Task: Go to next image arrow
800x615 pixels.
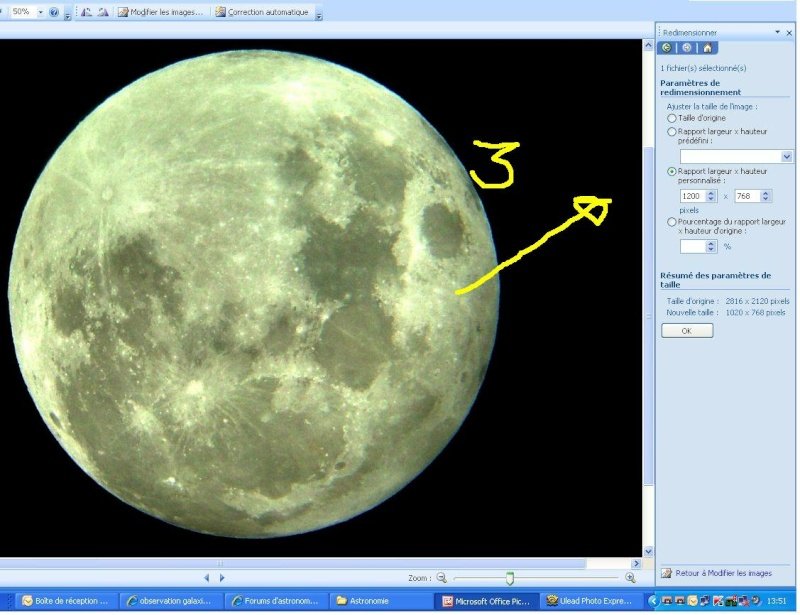Action: [x=222, y=578]
